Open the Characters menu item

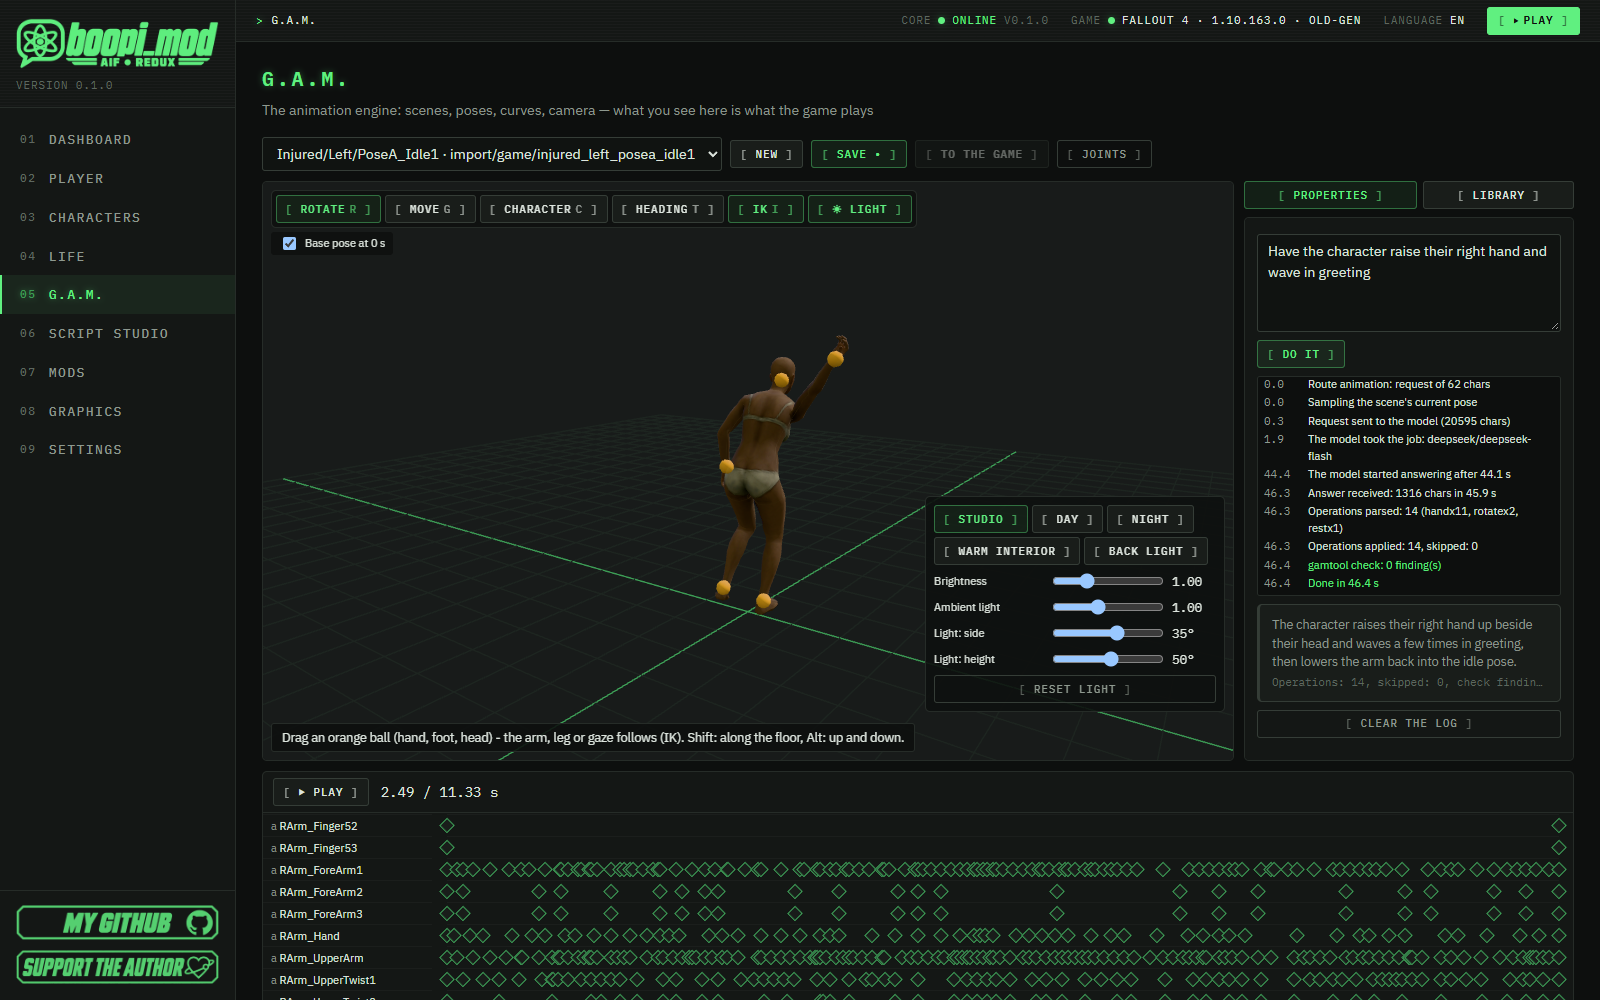click(x=118, y=218)
